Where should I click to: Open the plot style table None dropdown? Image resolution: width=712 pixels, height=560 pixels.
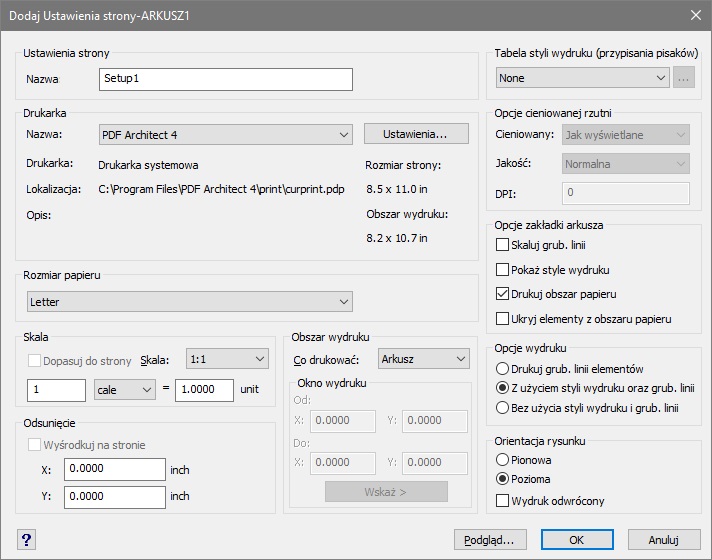[583, 78]
